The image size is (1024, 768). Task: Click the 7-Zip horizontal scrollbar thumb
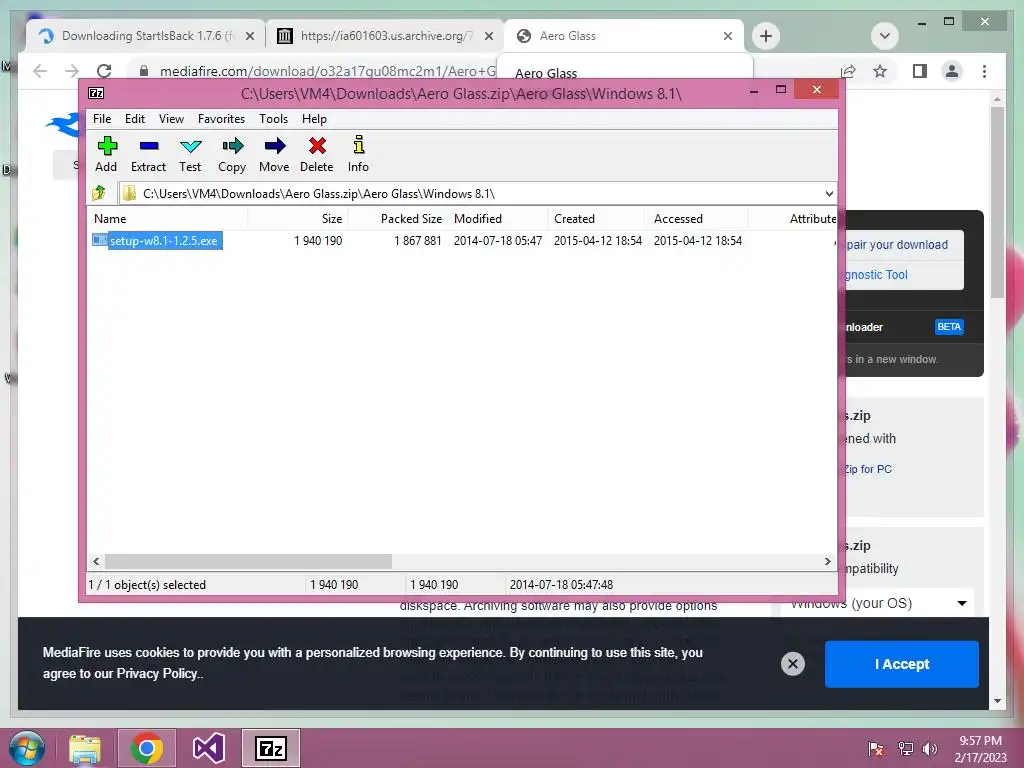coord(248,562)
